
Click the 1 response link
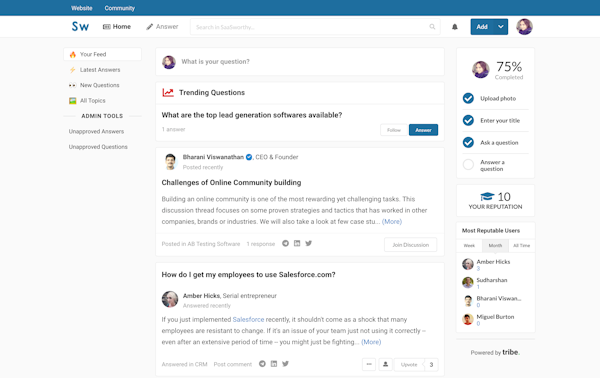(261, 244)
